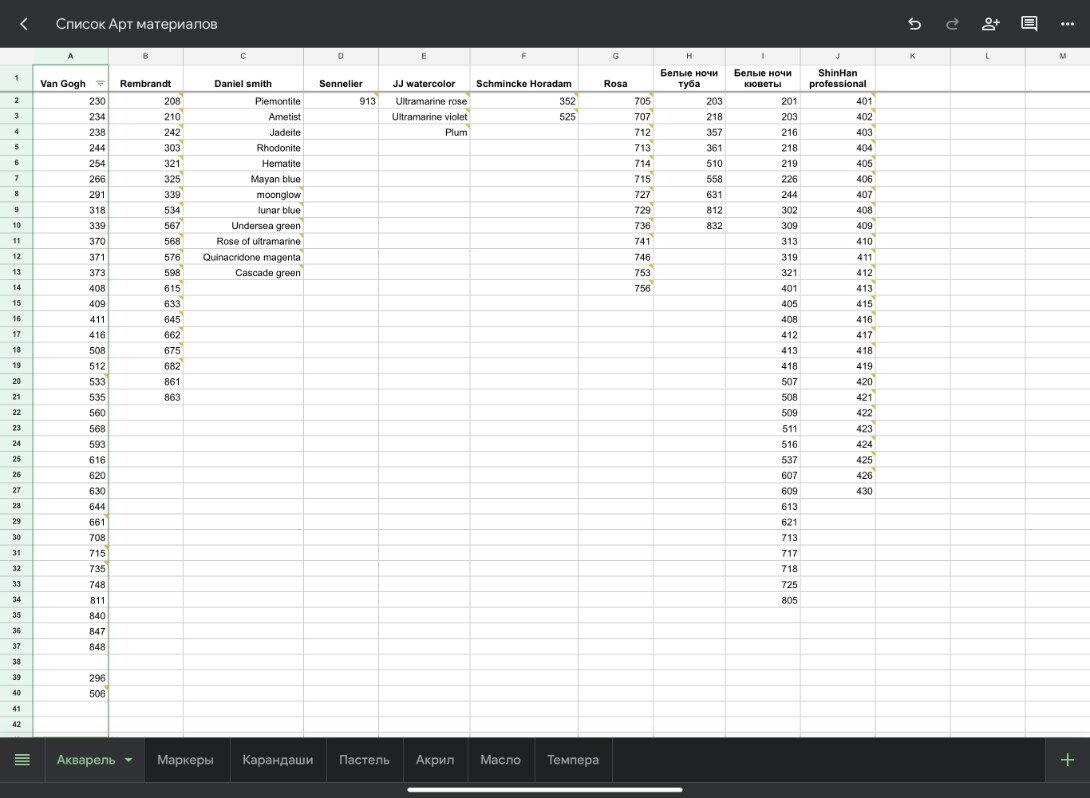Select the Plum cell
The height and width of the screenshot is (798, 1090).
click(424, 132)
